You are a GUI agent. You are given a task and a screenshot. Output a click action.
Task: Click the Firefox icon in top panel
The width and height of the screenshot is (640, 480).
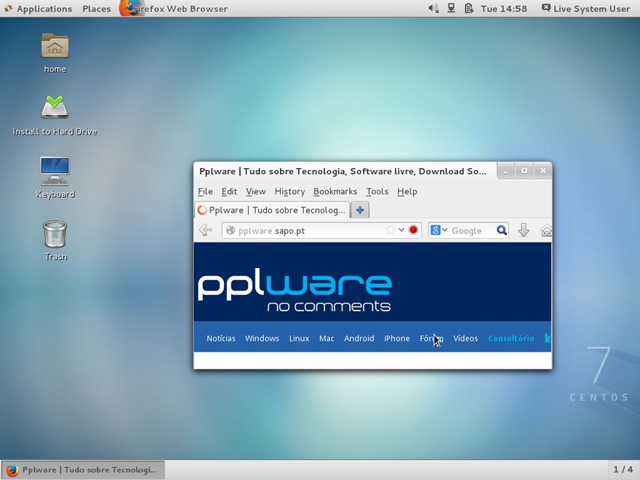click(130, 8)
